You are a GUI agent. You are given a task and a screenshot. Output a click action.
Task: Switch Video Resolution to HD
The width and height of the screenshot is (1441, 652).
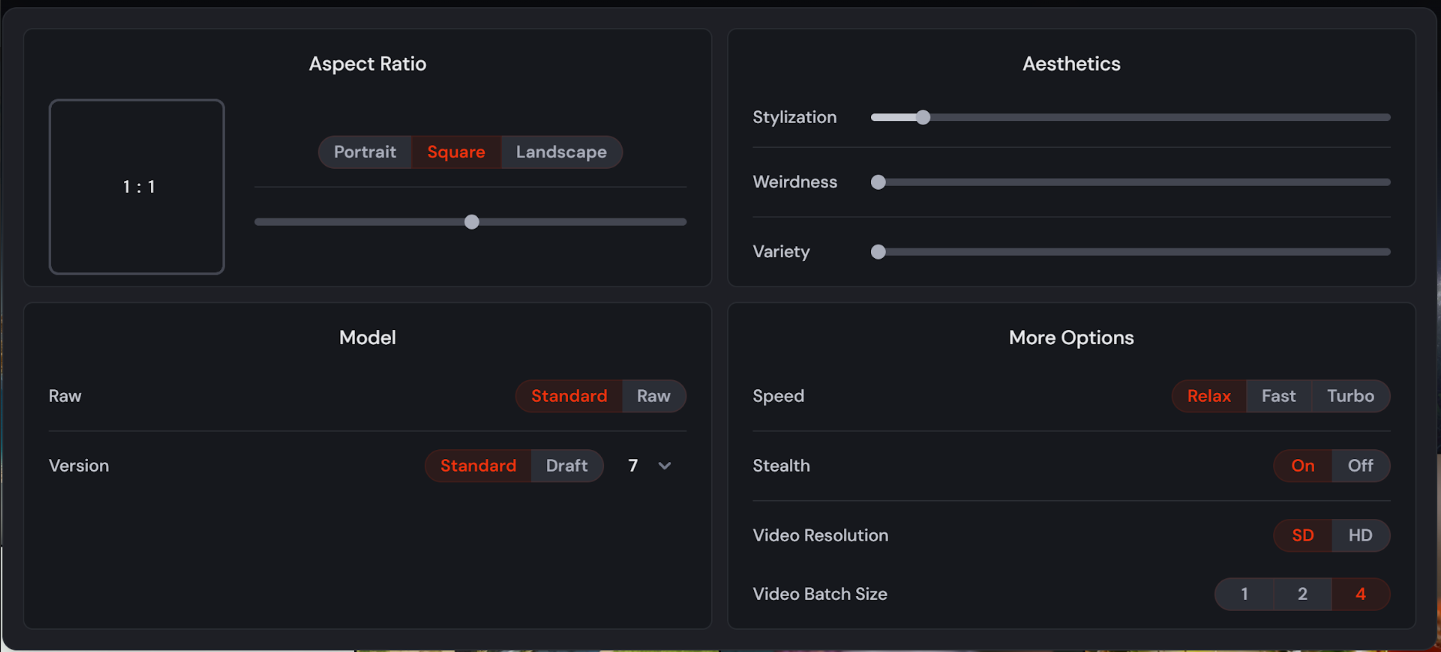point(1360,535)
